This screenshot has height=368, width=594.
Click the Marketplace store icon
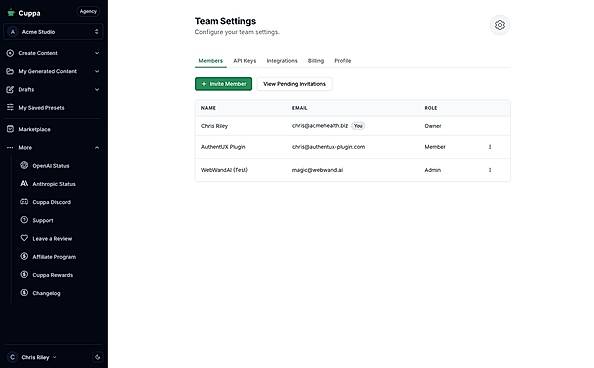(x=10, y=129)
